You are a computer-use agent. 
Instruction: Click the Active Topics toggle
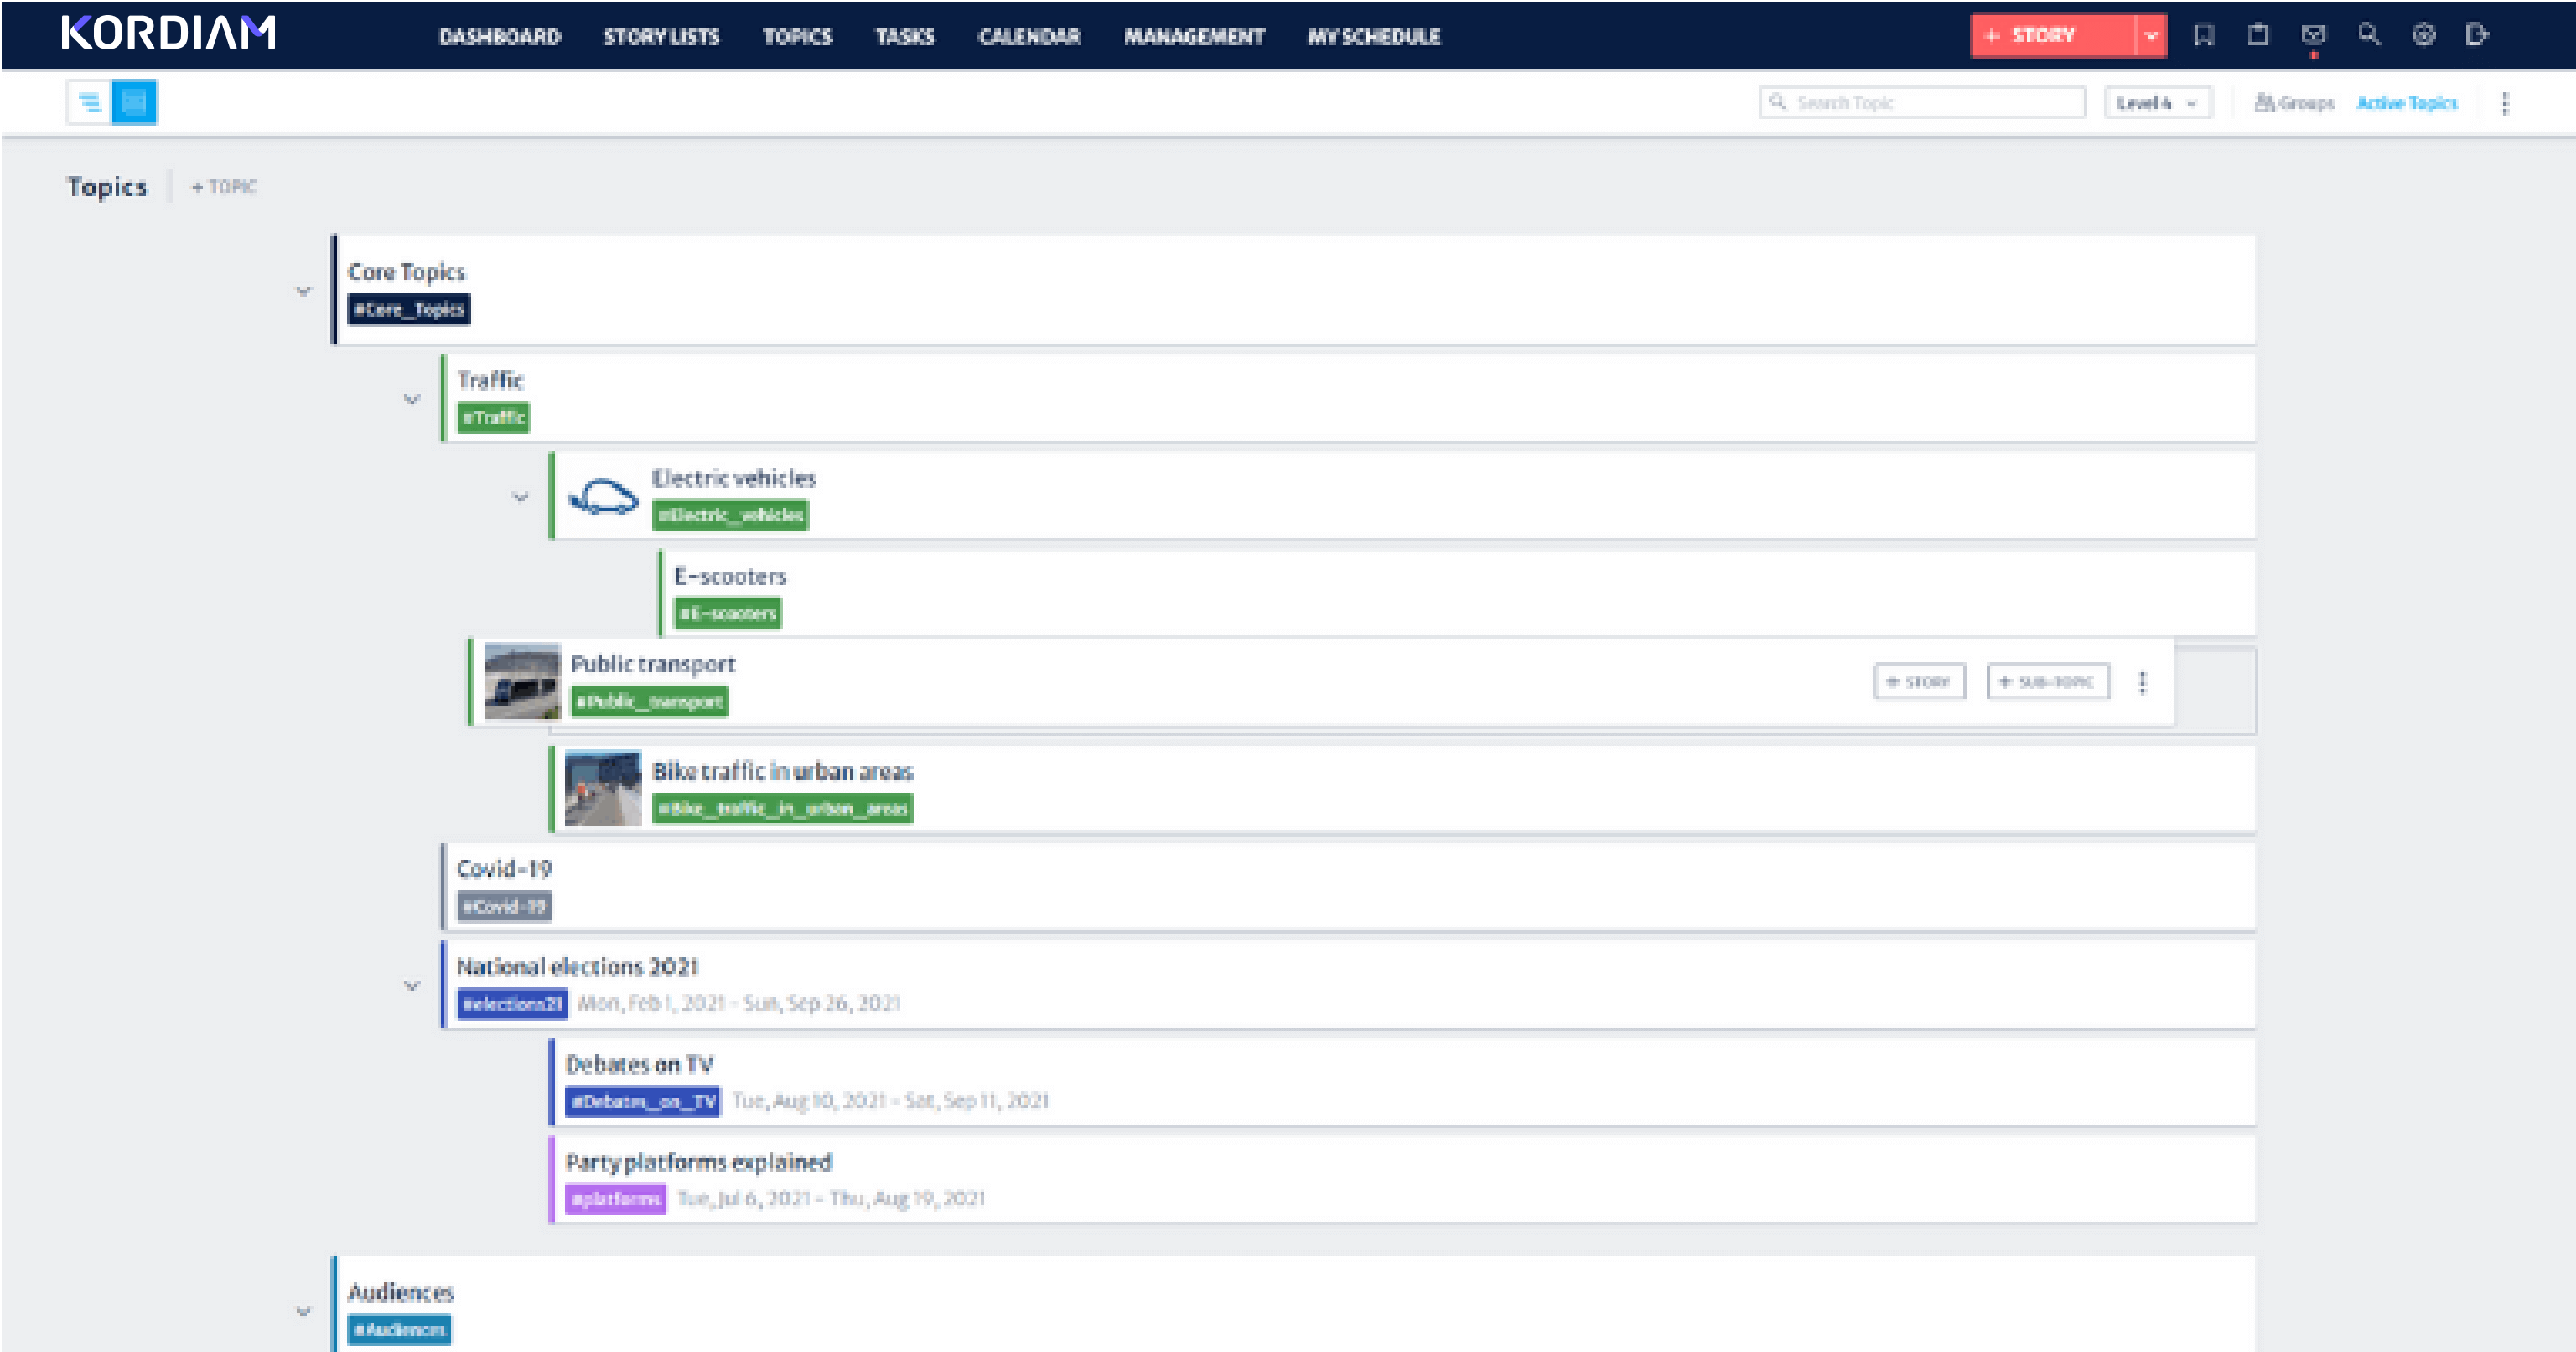pos(2409,104)
